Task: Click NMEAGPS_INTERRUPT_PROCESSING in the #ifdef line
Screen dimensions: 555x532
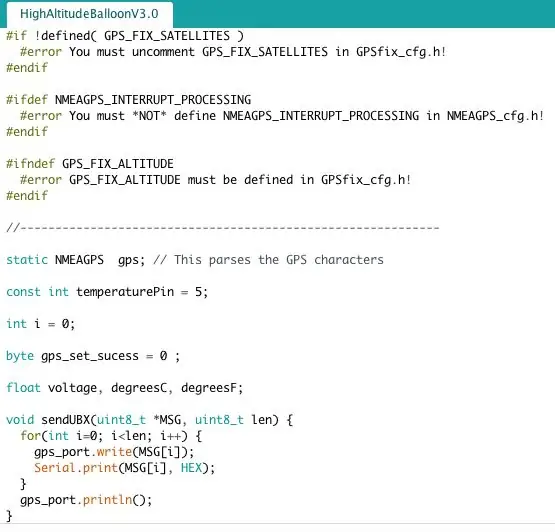Action: pos(153,100)
